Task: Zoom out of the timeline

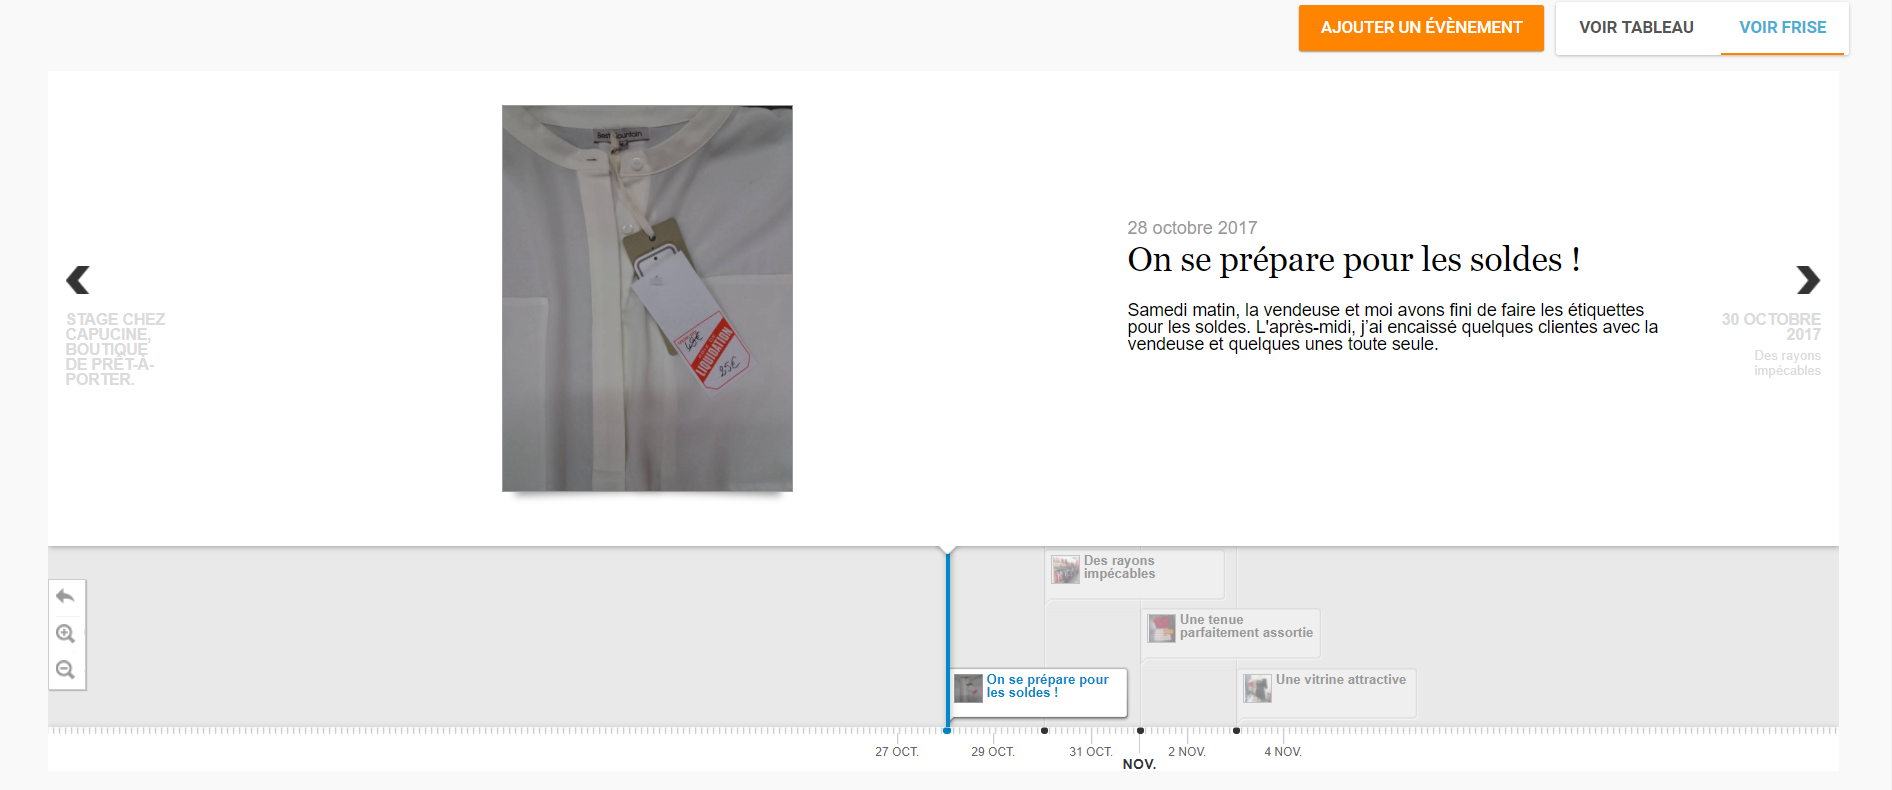Action: tap(66, 670)
